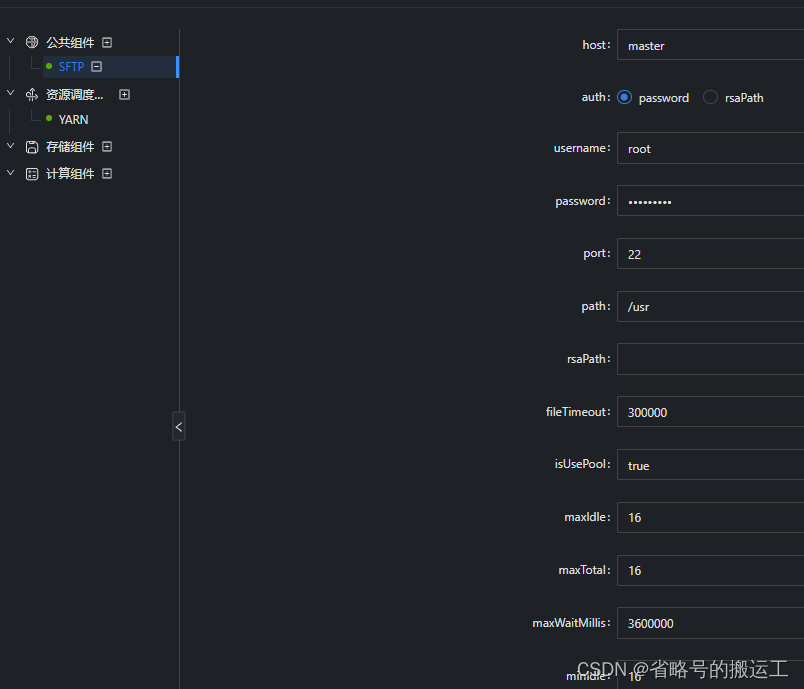Click the minus box next to 存储组件

[107, 147]
